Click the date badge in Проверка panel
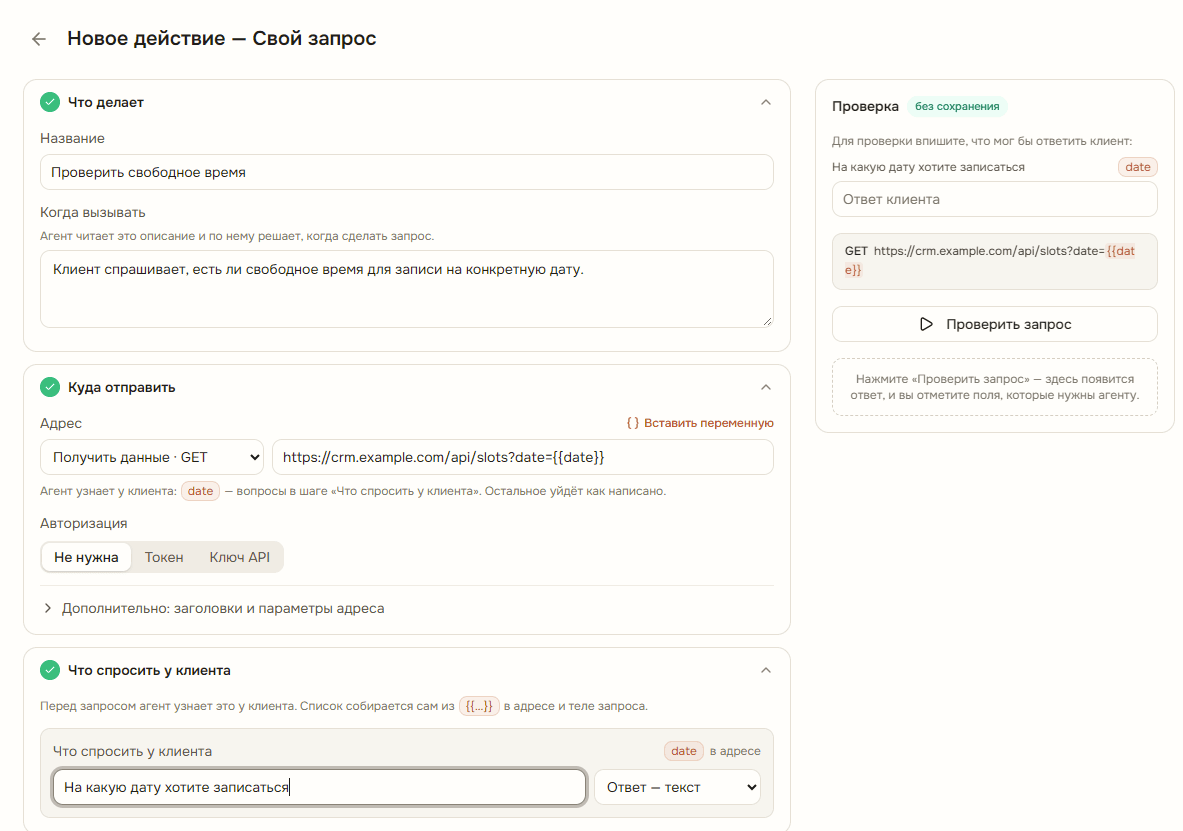Viewport: 1183px width, 831px height. [x=1138, y=167]
